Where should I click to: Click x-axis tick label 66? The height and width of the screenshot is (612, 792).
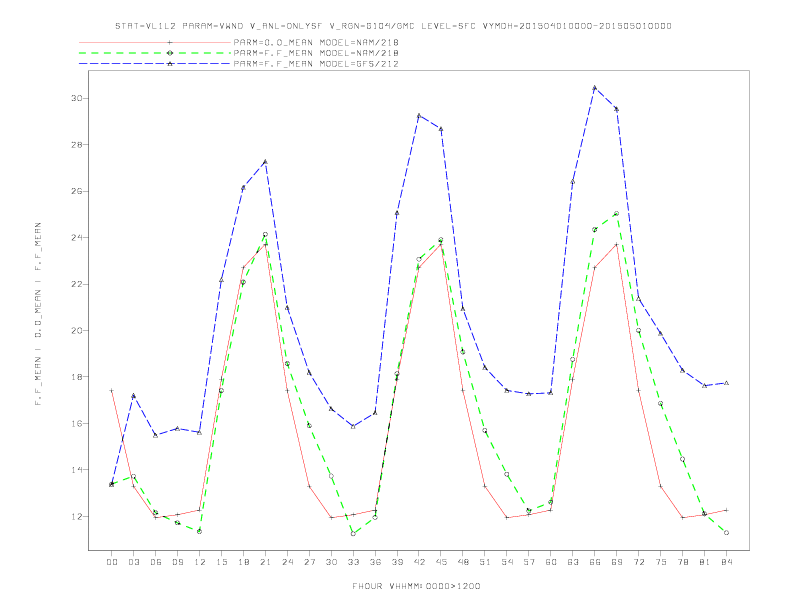595,562
